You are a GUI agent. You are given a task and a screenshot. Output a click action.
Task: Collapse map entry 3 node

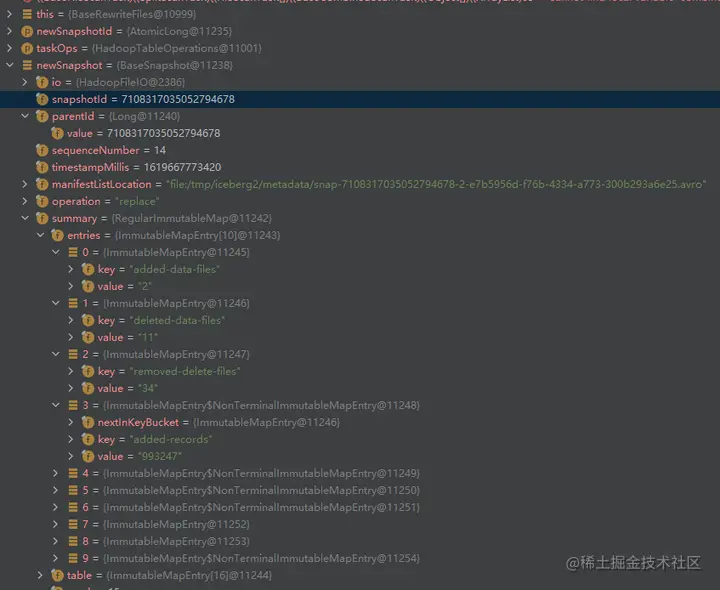tap(56, 405)
